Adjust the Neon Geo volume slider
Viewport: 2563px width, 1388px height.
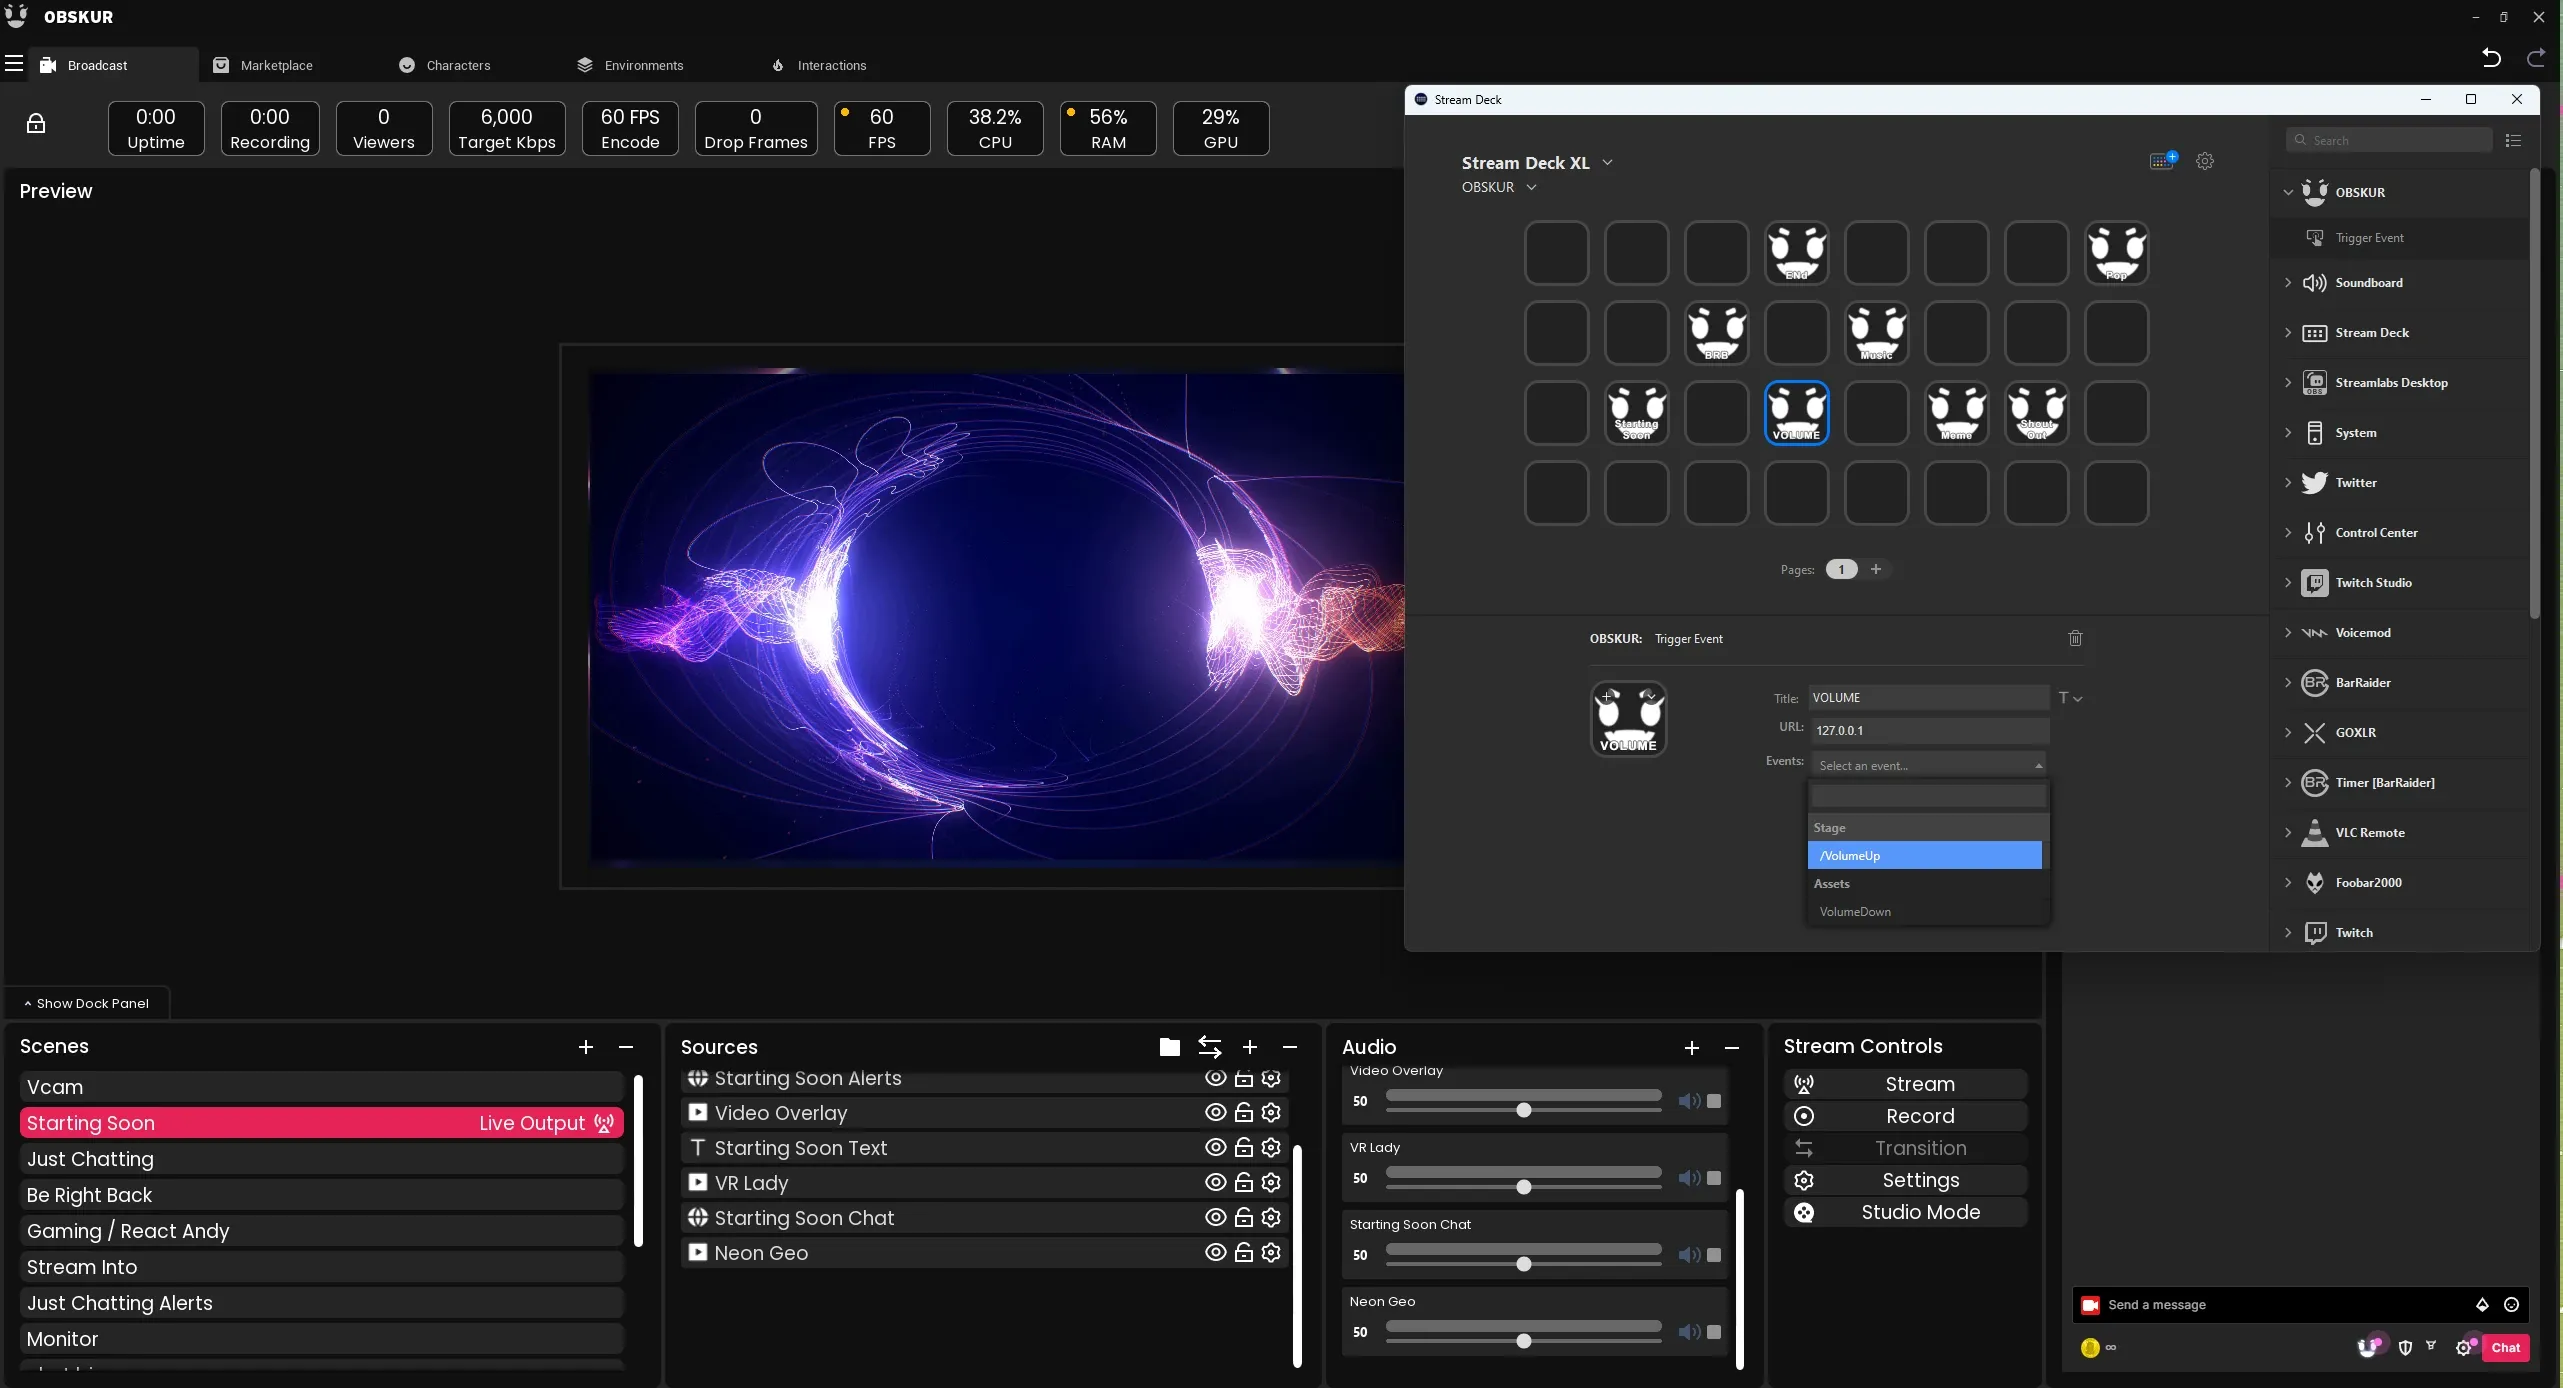point(1523,1341)
